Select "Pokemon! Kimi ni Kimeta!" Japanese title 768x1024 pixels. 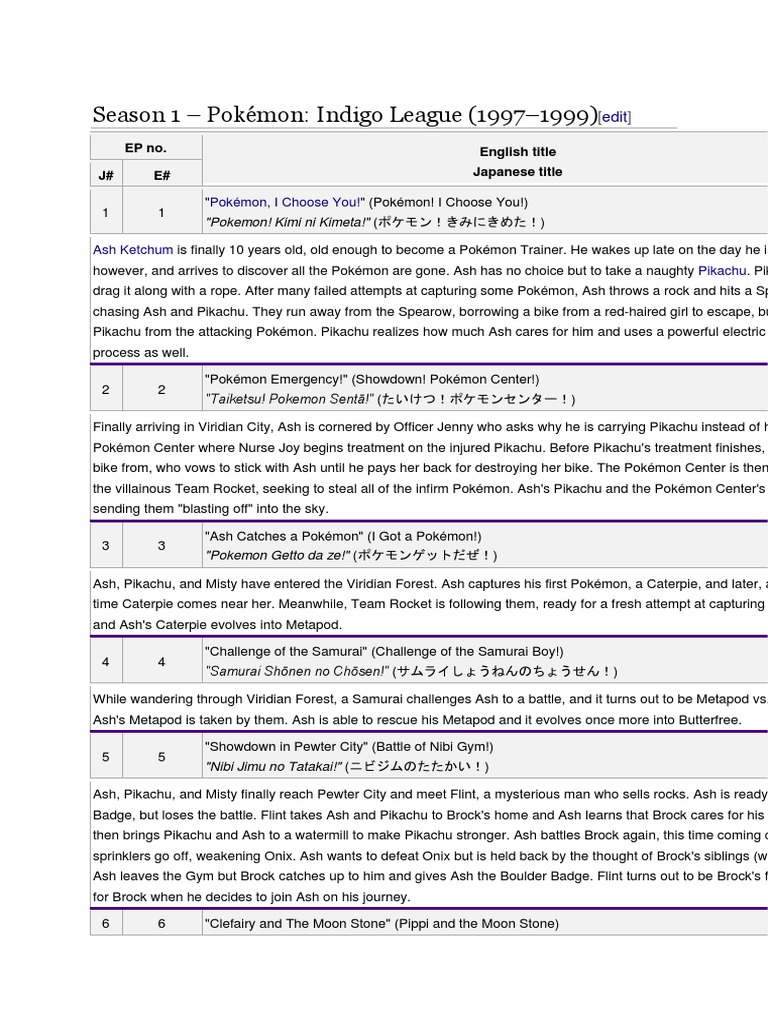point(287,222)
